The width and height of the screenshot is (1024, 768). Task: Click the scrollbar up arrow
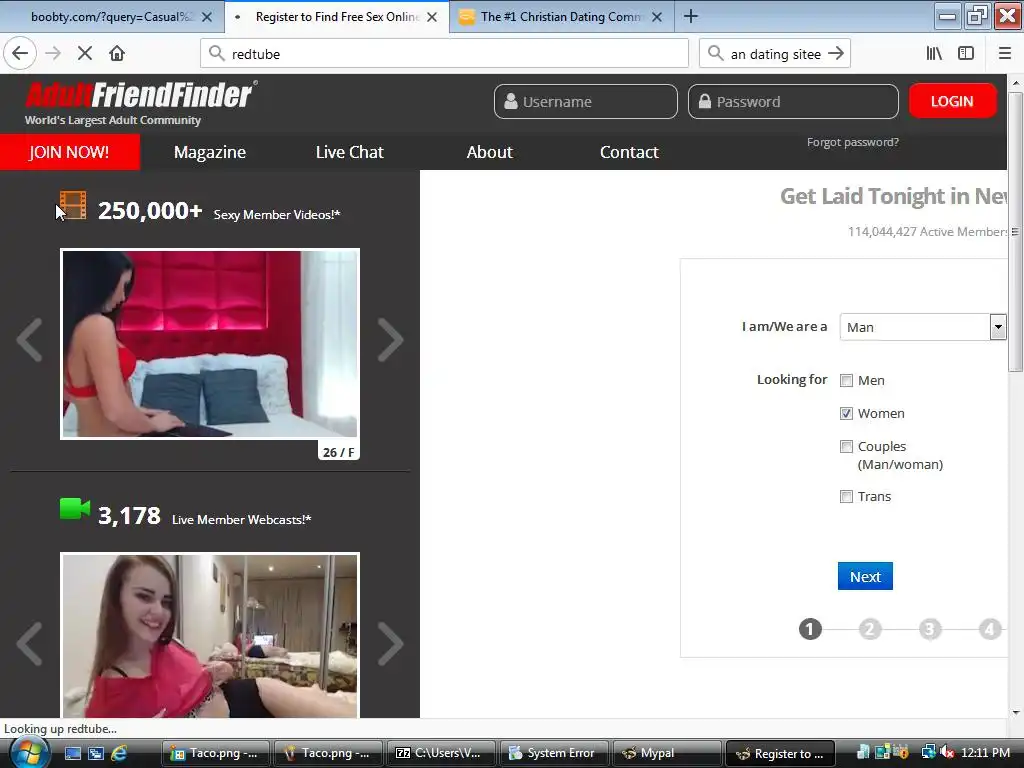[1016, 83]
